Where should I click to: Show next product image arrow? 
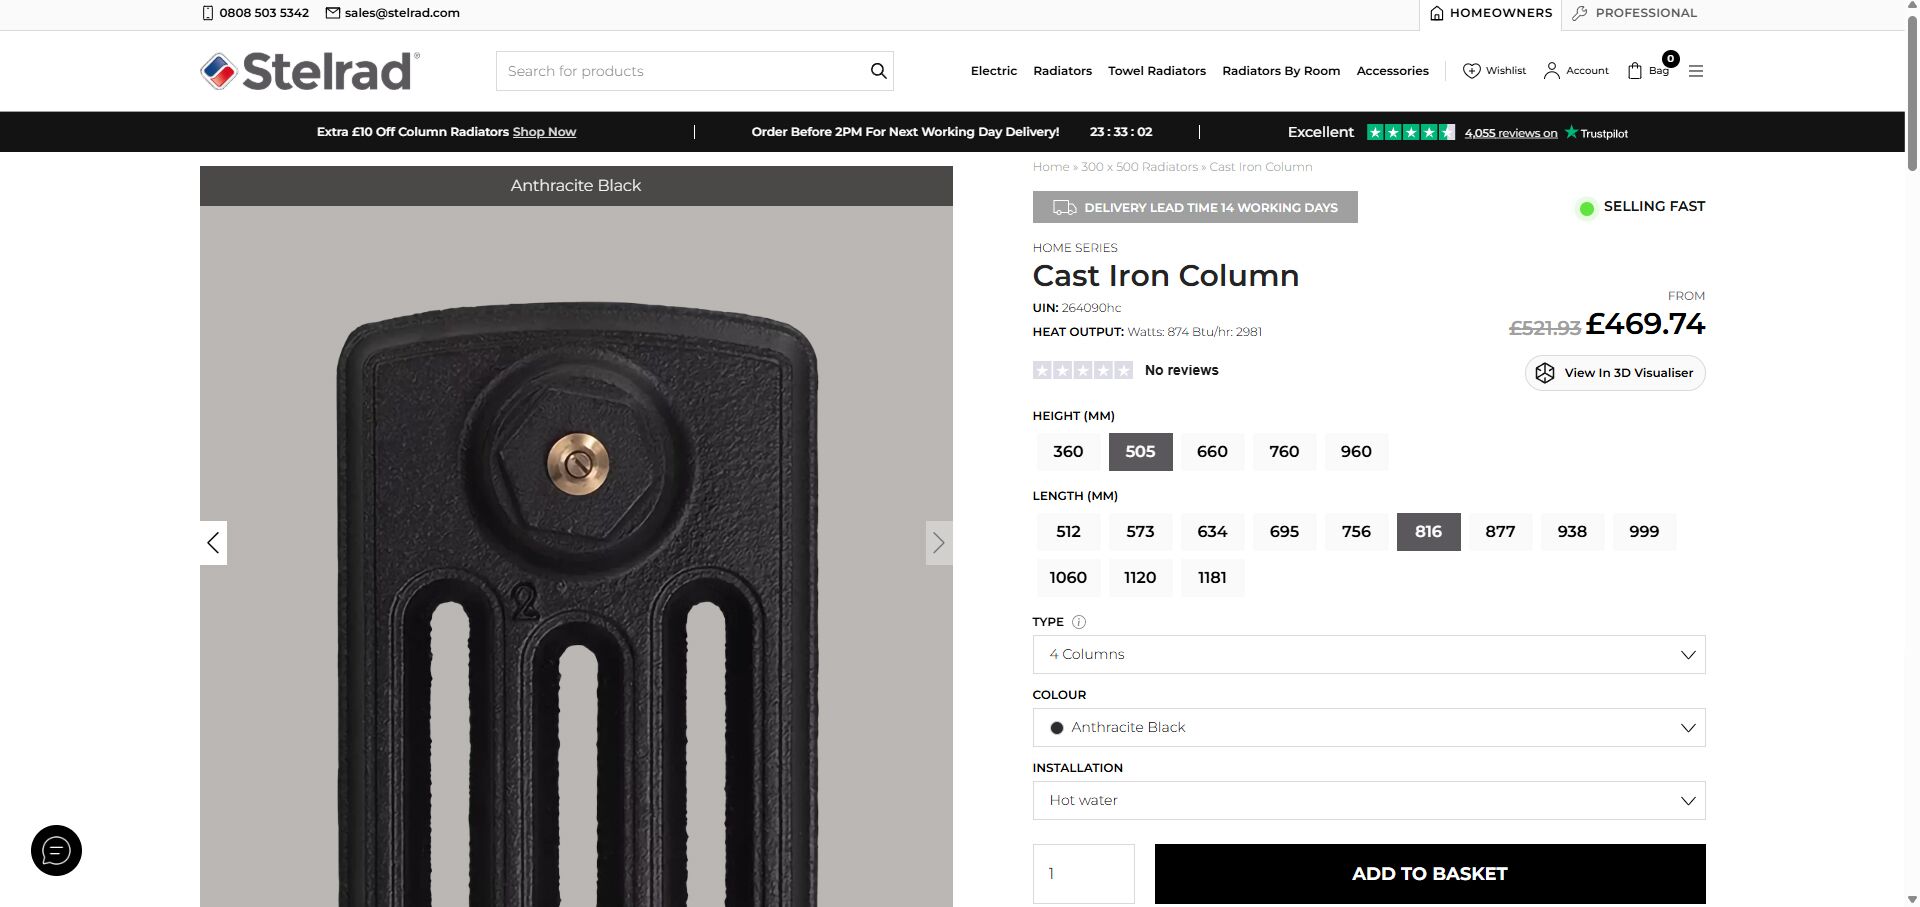[x=938, y=543]
